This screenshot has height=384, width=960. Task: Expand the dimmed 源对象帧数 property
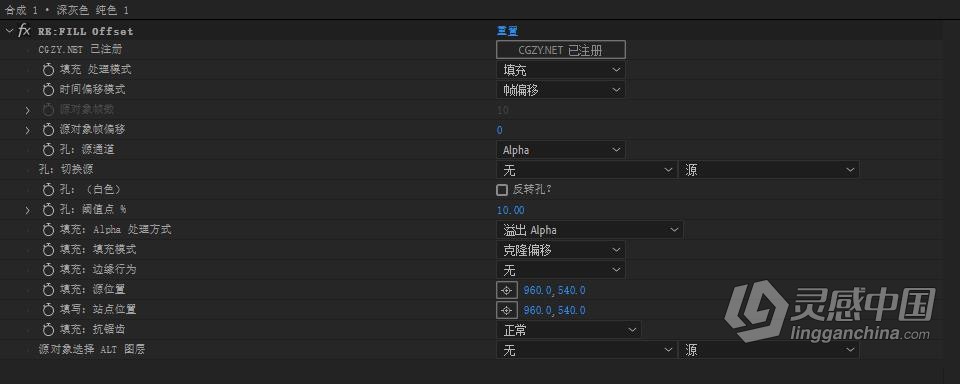coord(27,110)
